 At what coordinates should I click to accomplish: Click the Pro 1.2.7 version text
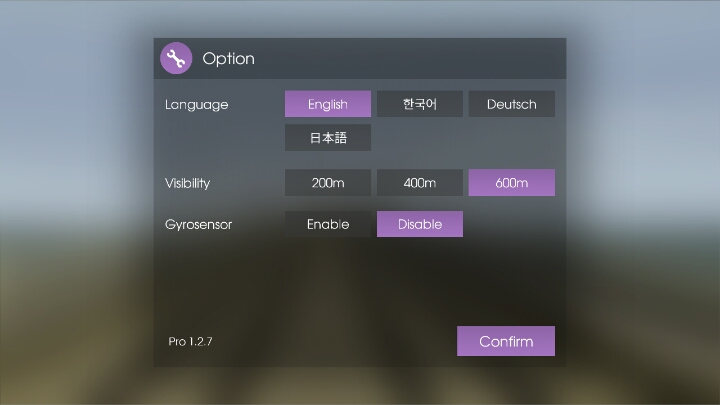[190, 341]
